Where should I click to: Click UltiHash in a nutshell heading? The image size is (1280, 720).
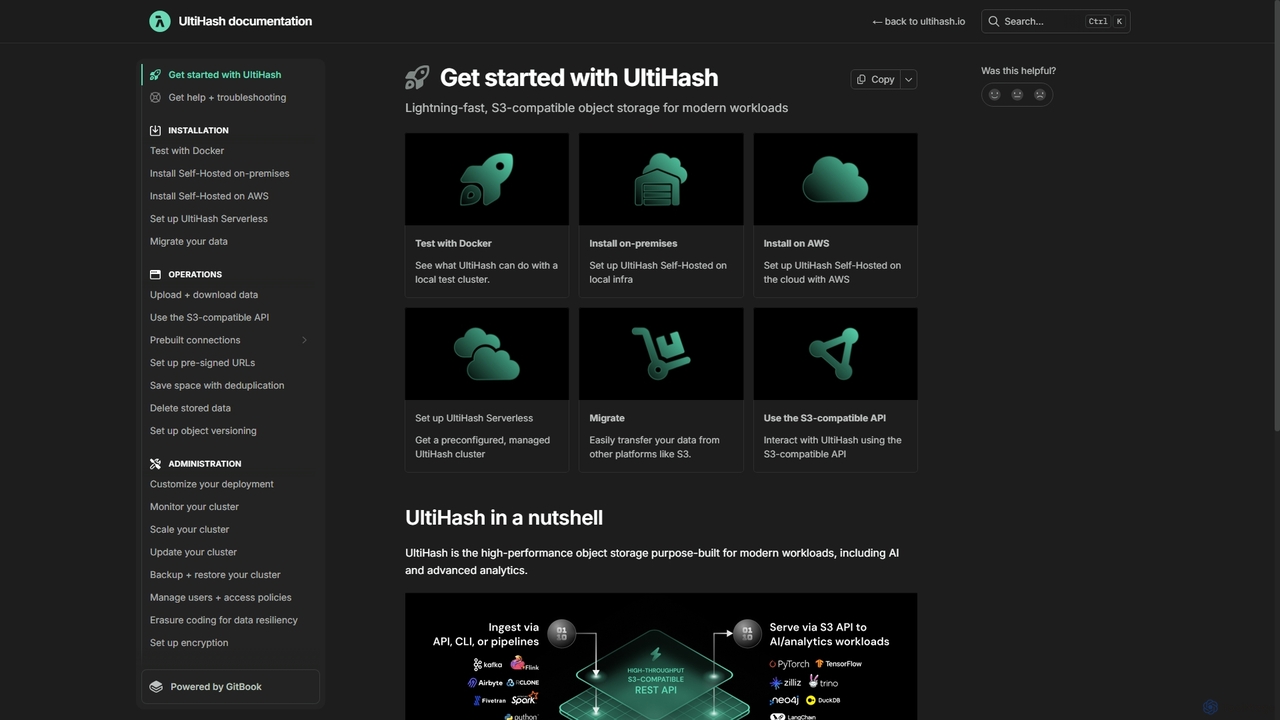coord(504,518)
